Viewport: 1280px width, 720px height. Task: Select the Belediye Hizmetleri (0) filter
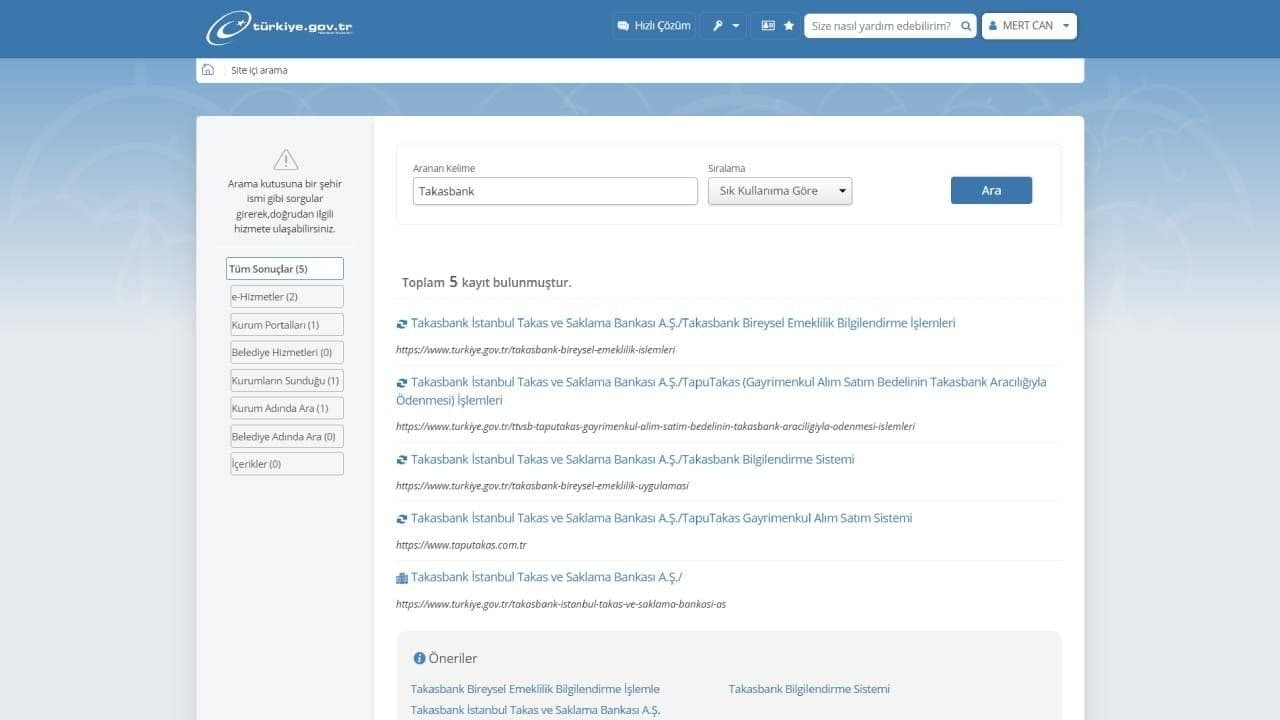tap(287, 353)
